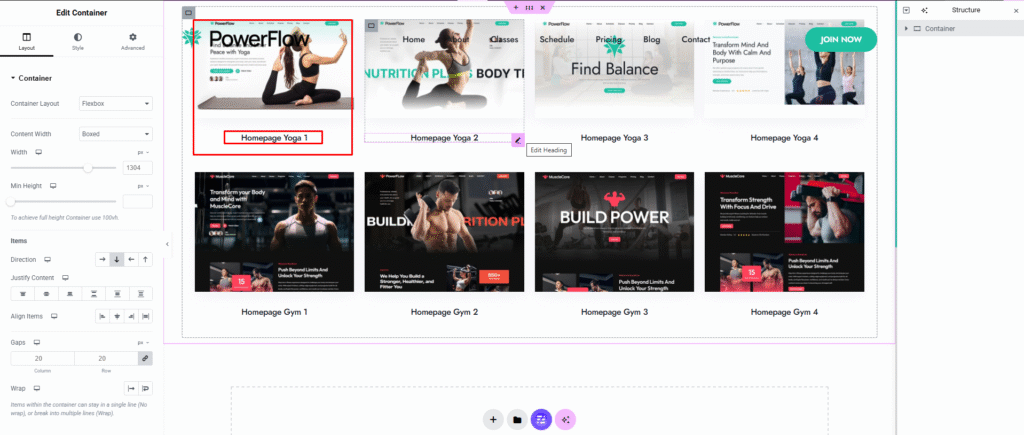Screen dimensions: 1024x435
Task: Select the Wrap option button
Action: 146,388
